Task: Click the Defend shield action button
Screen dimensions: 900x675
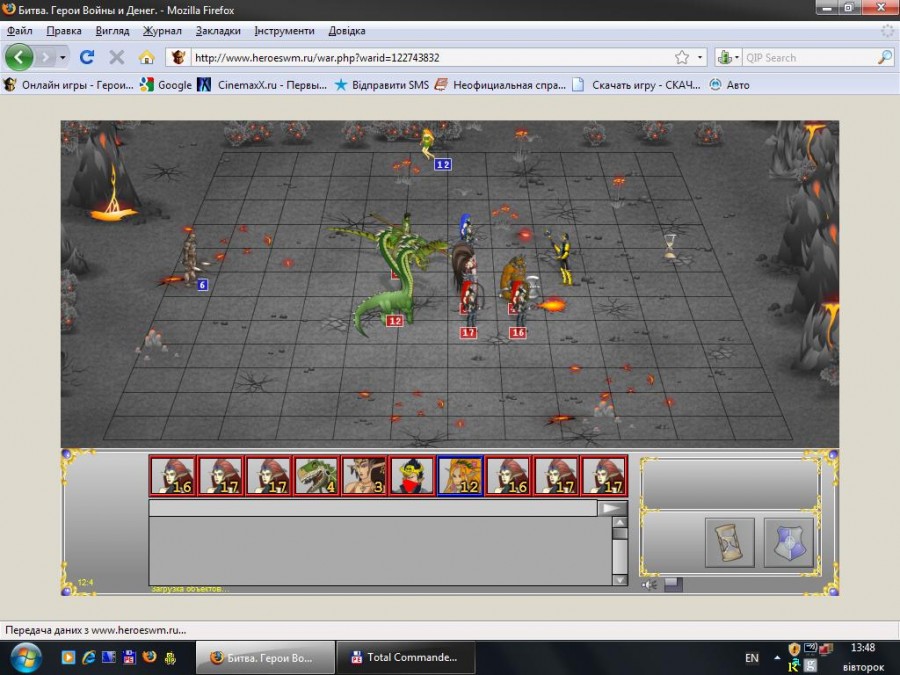Action: 789,542
